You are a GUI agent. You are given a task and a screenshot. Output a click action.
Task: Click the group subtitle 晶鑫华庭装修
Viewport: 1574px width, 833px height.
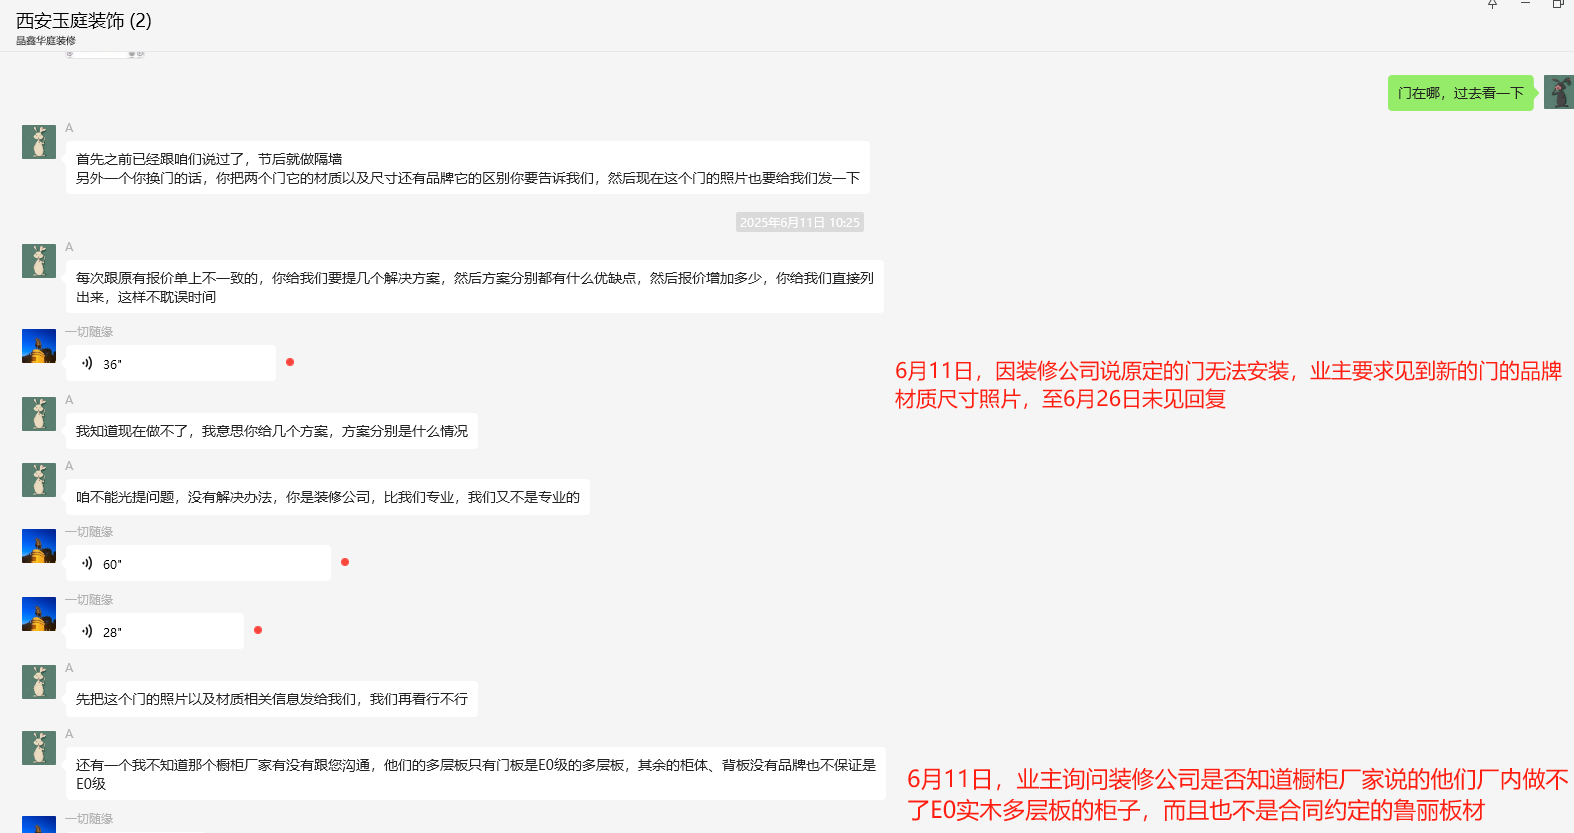click(46, 41)
